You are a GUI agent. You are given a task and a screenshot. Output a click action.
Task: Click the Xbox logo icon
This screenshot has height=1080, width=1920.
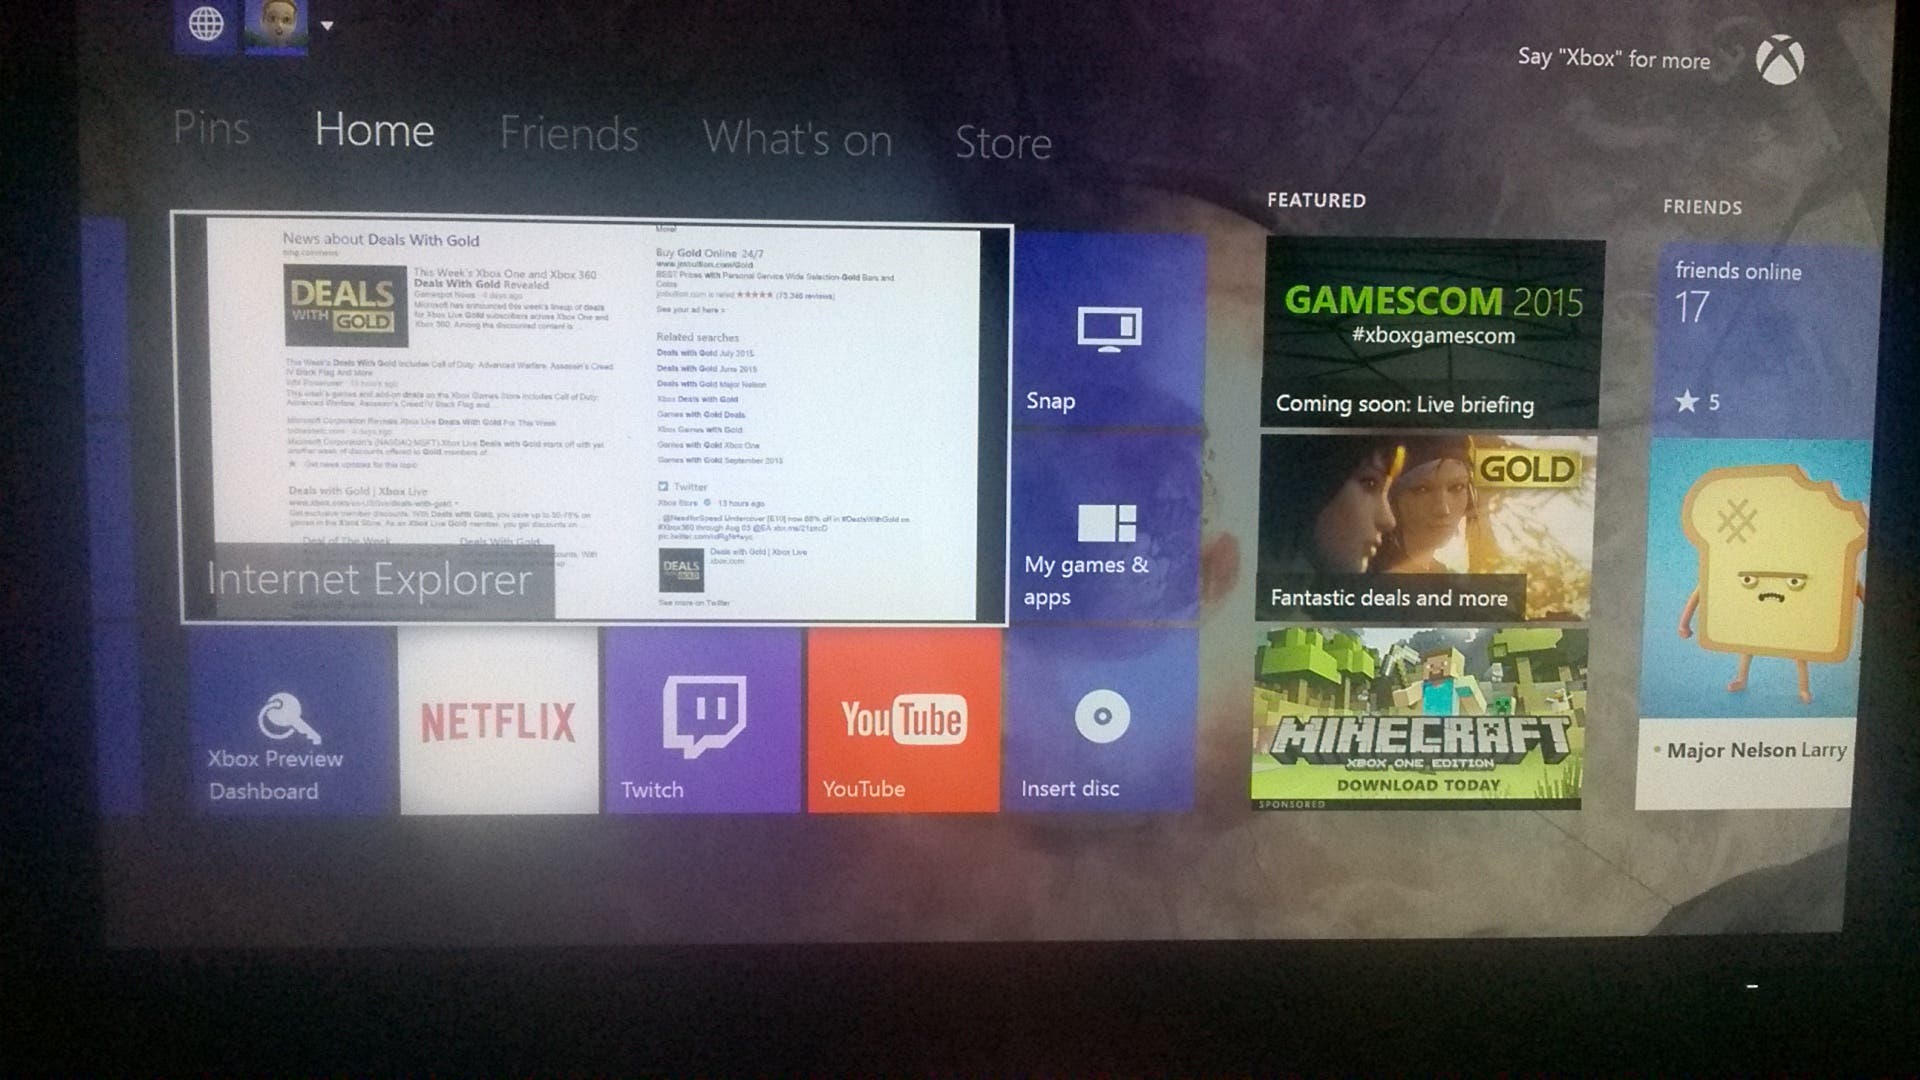[1779, 59]
